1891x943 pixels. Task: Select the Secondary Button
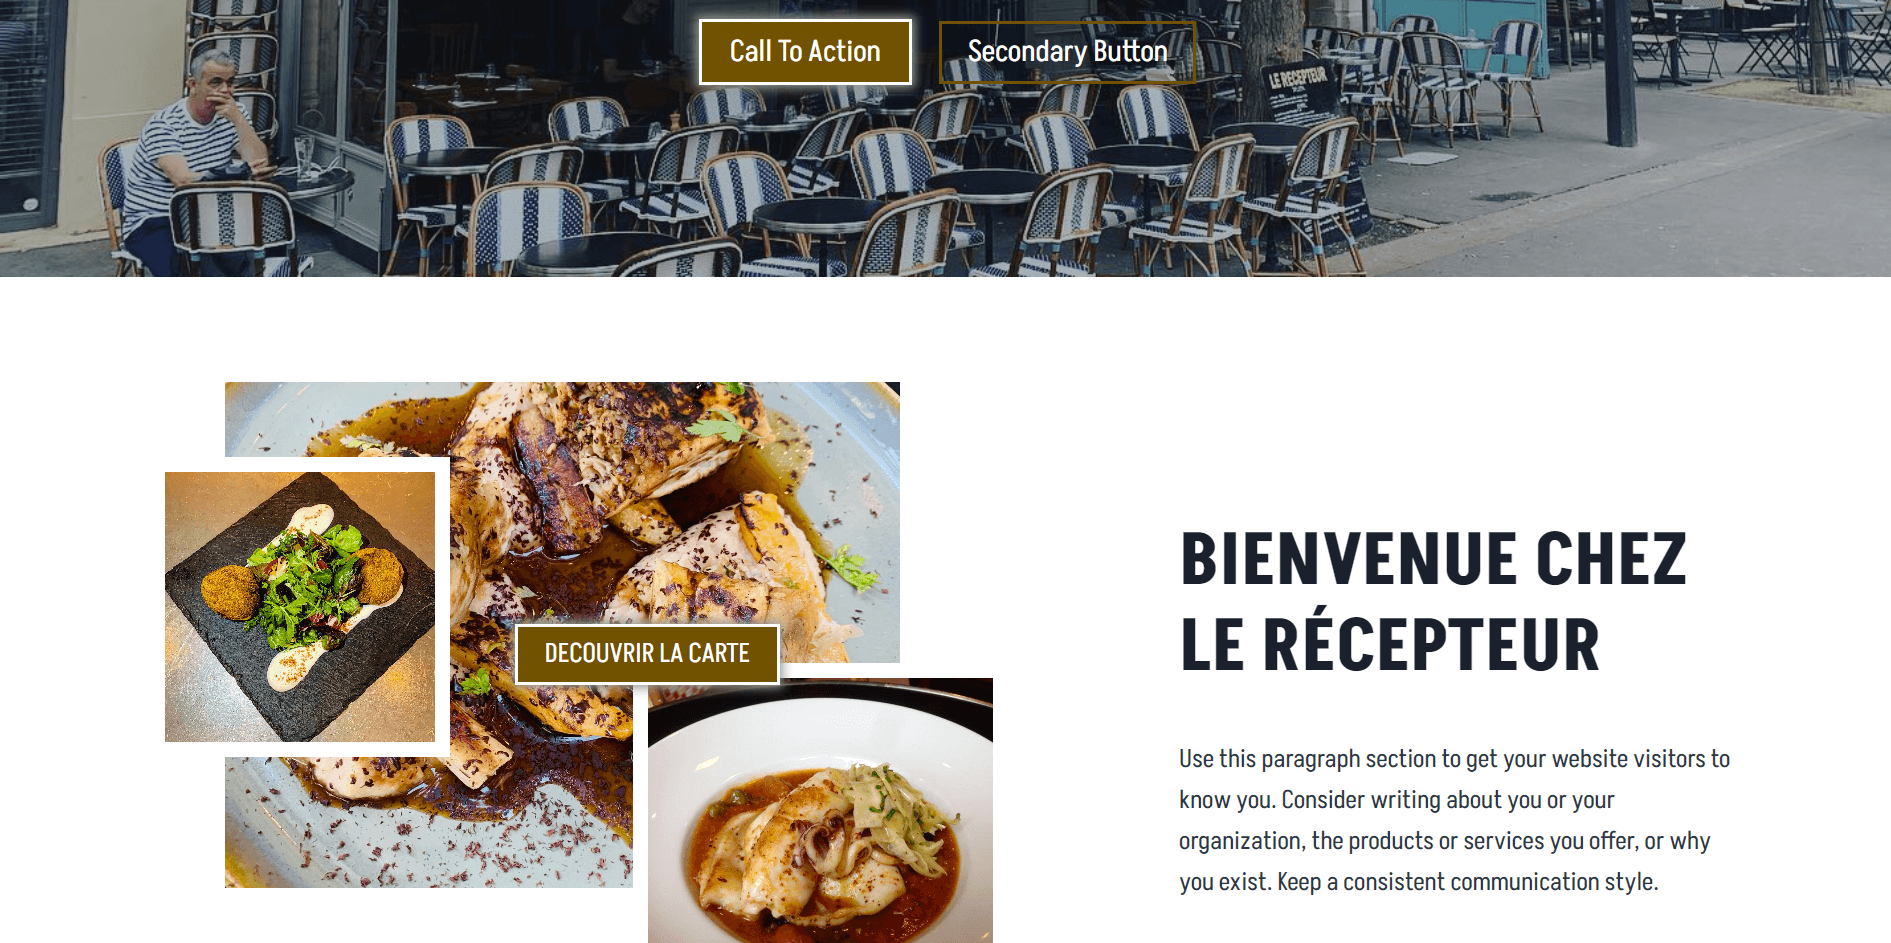[1067, 51]
